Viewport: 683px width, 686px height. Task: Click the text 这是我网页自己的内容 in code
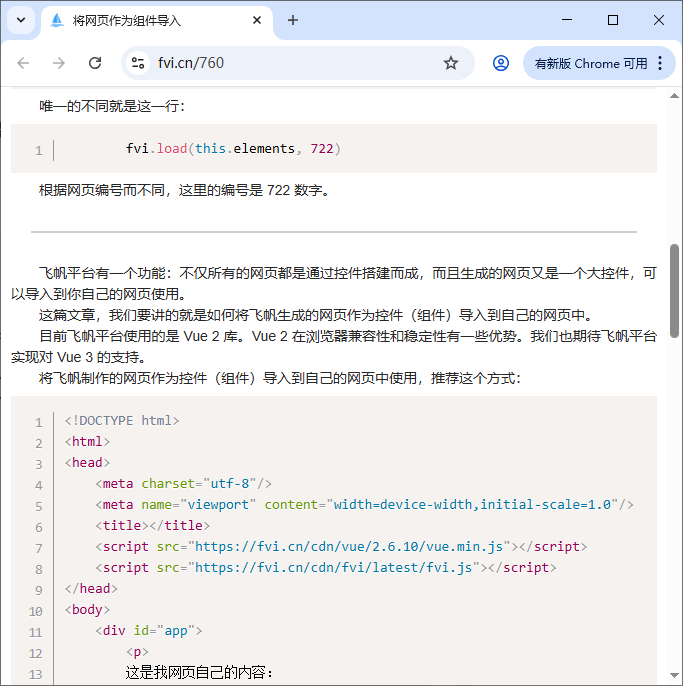tap(199, 672)
